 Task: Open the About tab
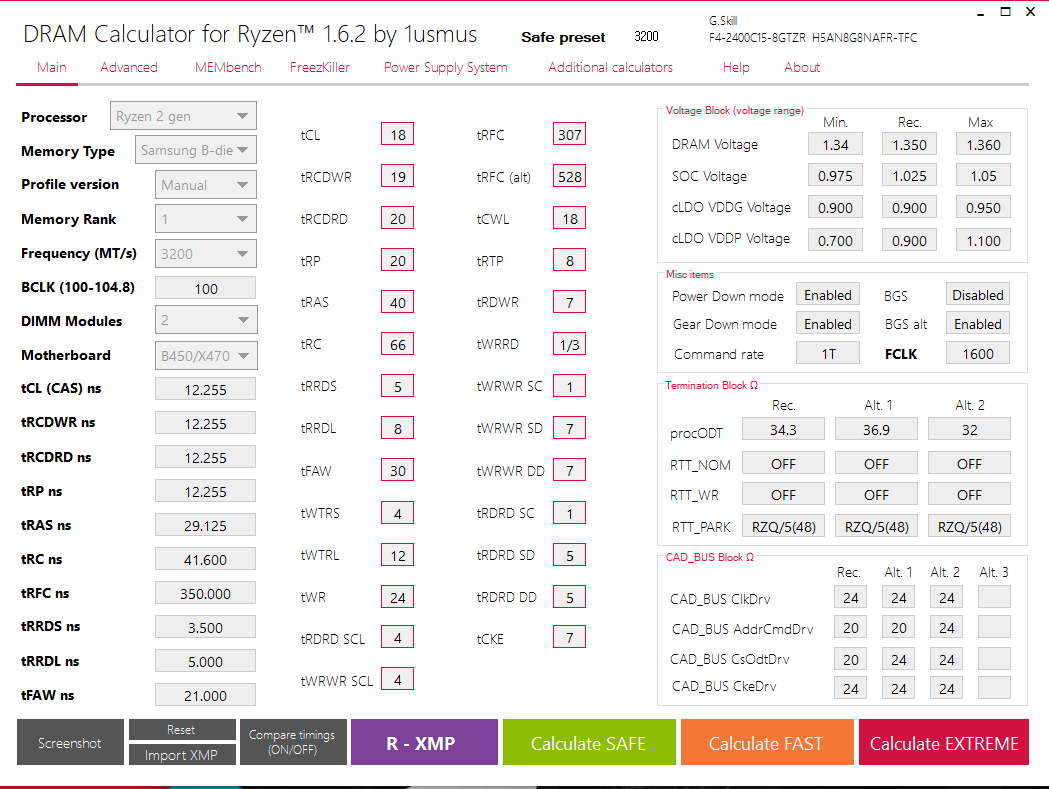801,68
